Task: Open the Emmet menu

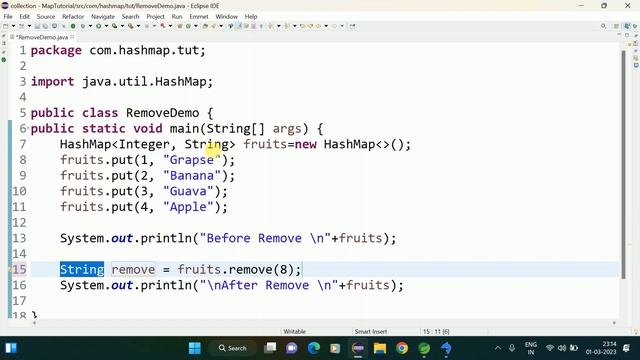Action: click(x=199, y=17)
